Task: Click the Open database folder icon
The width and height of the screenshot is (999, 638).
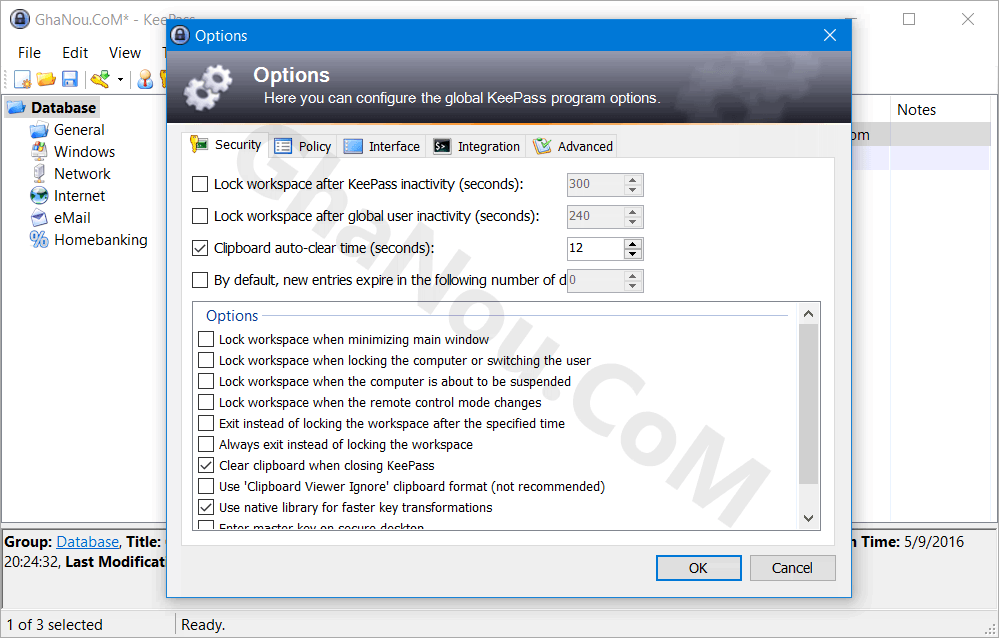Action: (x=46, y=79)
